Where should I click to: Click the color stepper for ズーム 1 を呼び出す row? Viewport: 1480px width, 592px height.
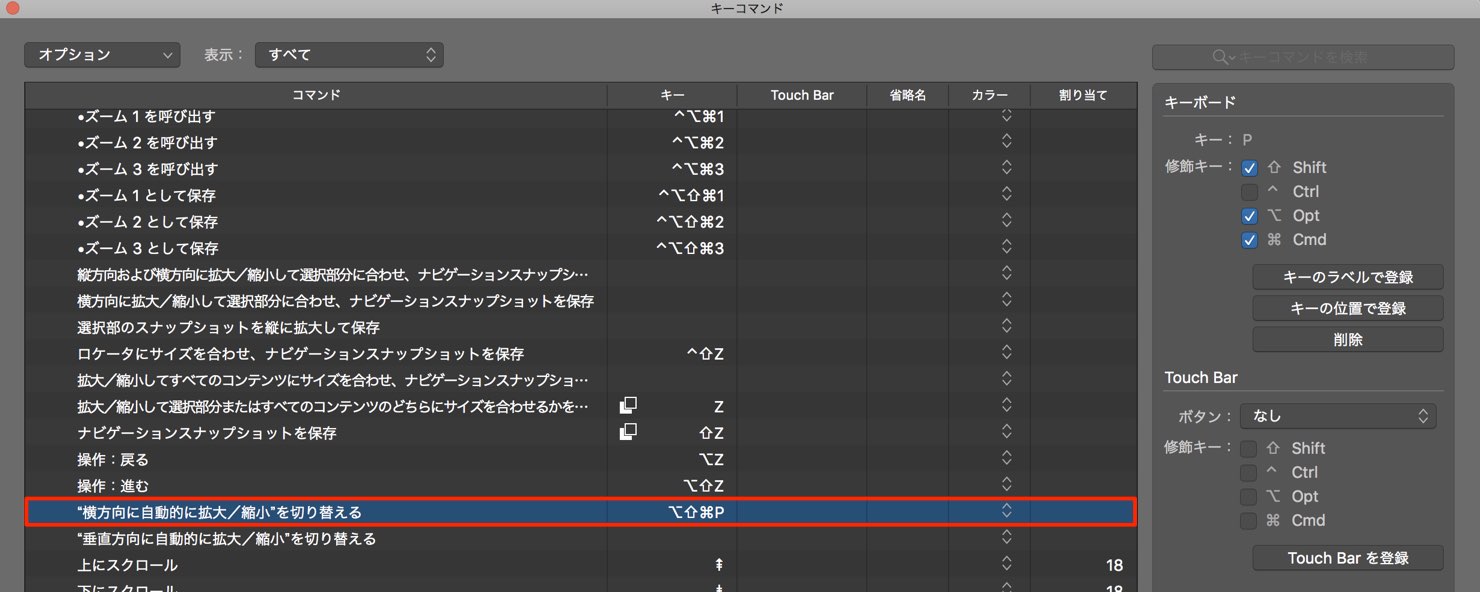point(1007,116)
